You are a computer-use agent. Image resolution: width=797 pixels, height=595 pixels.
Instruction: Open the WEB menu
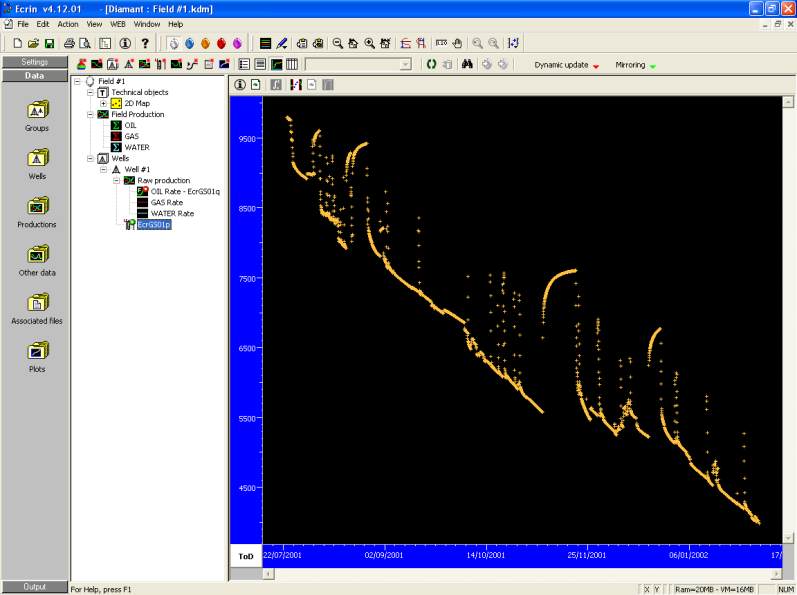point(118,23)
